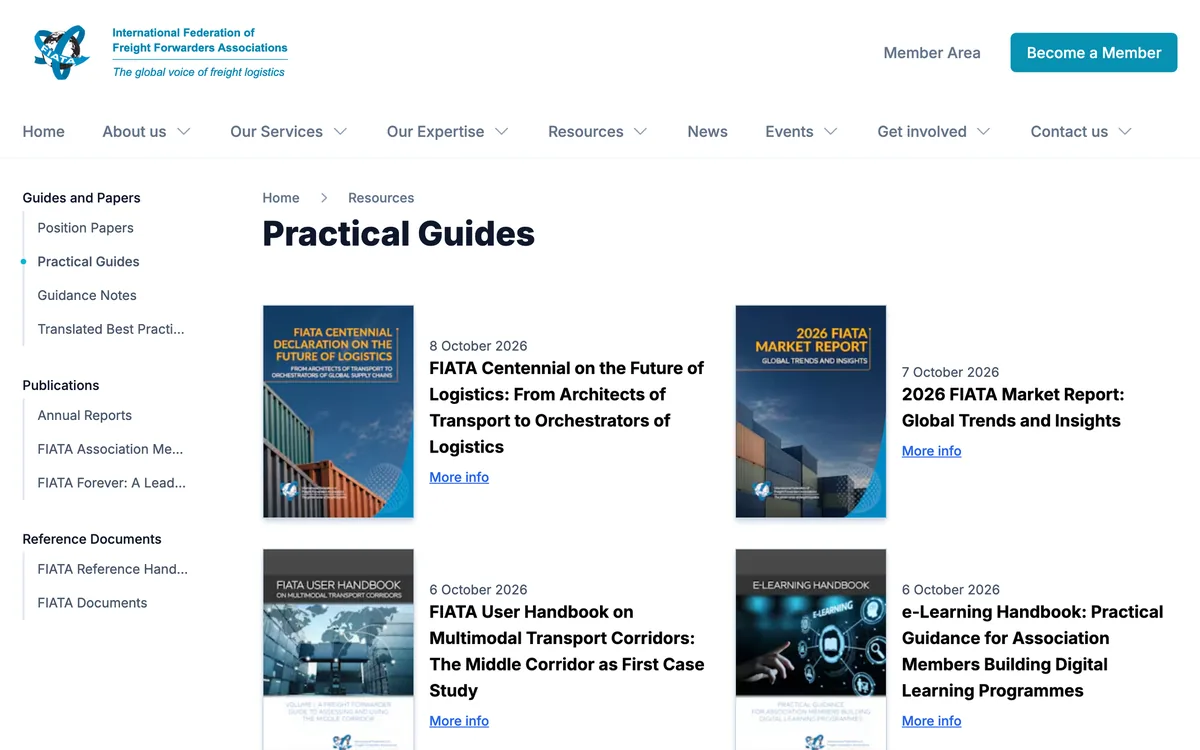The width and height of the screenshot is (1200, 750).
Task: Open the Home menu item
Action: tap(43, 131)
